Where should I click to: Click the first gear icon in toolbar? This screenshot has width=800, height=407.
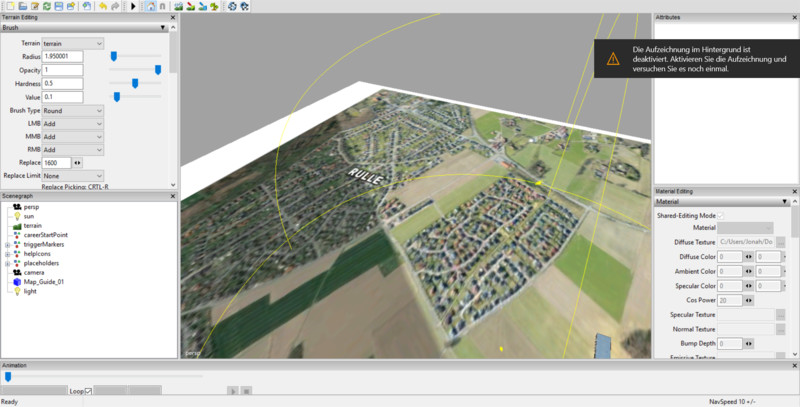point(232,6)
